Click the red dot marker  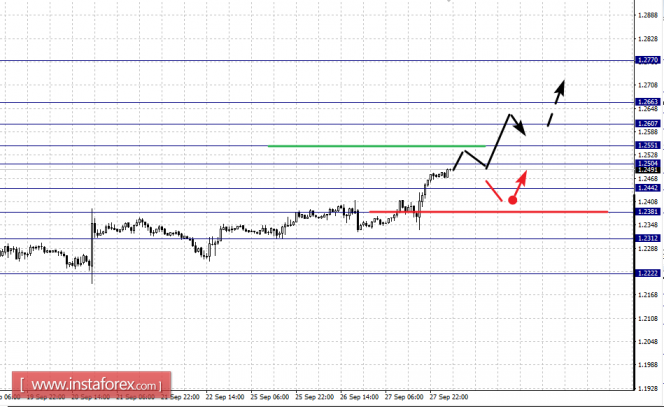[512, 200]
